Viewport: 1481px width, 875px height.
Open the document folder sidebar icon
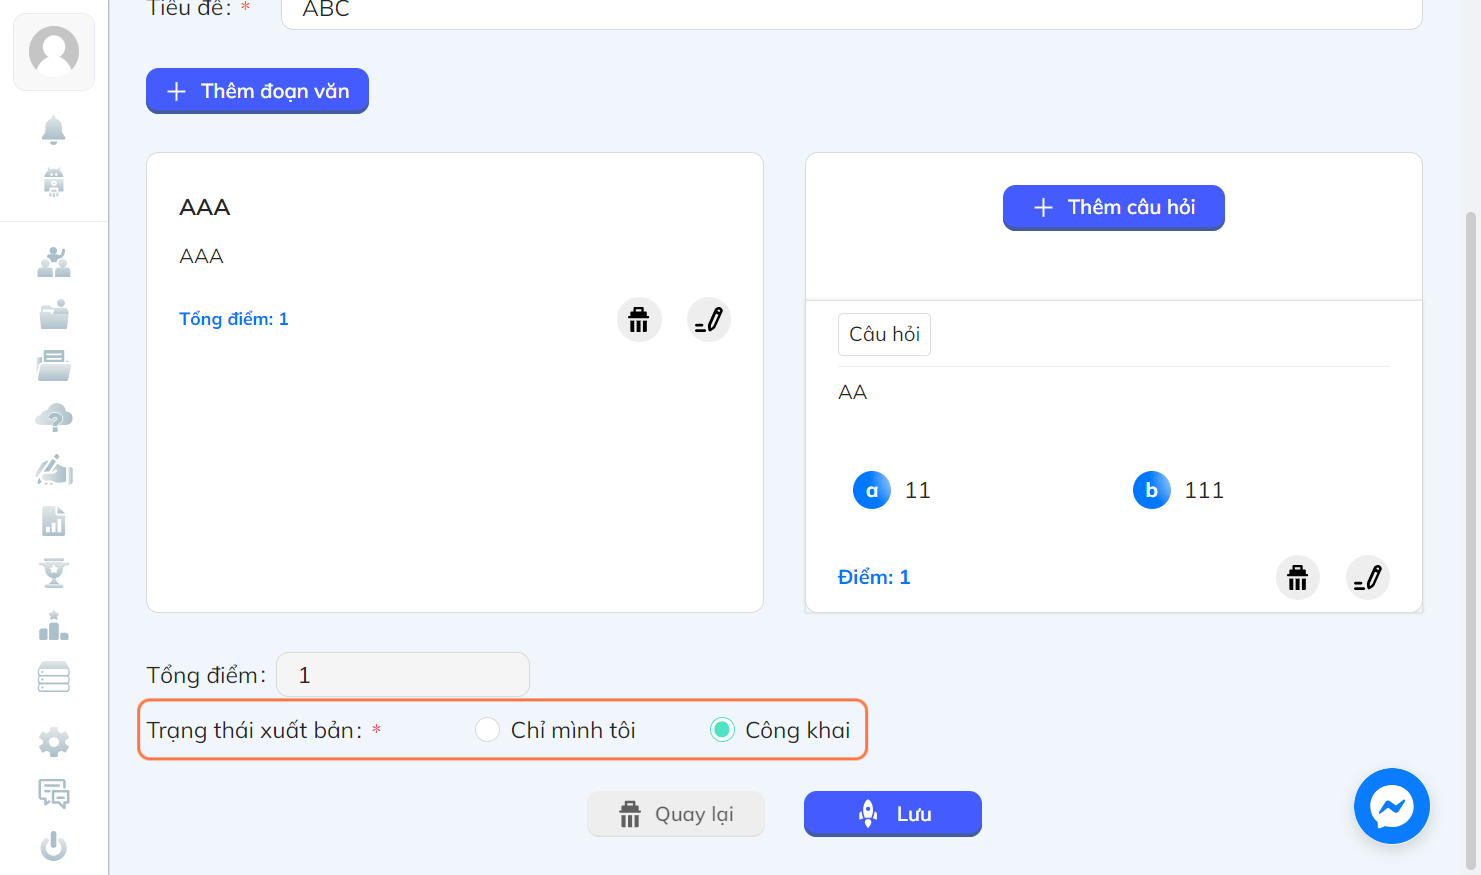click(x=54, y=366)
